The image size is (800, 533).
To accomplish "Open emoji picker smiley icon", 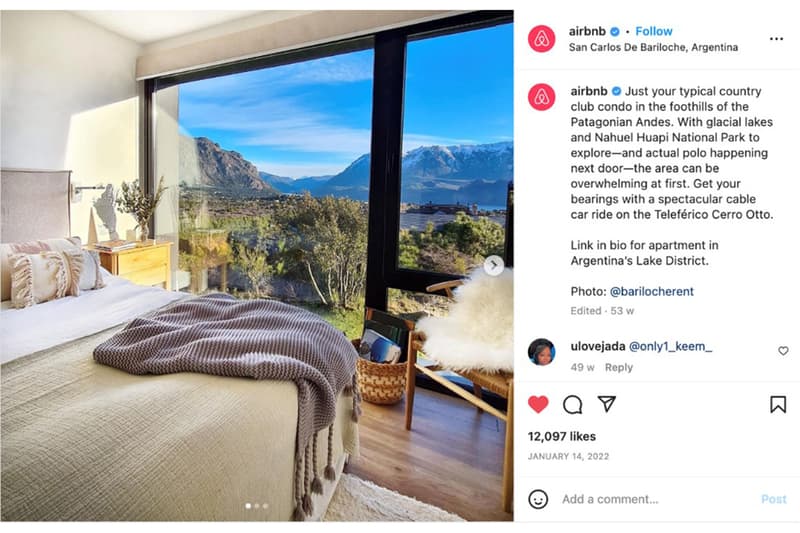I will 538,499.
